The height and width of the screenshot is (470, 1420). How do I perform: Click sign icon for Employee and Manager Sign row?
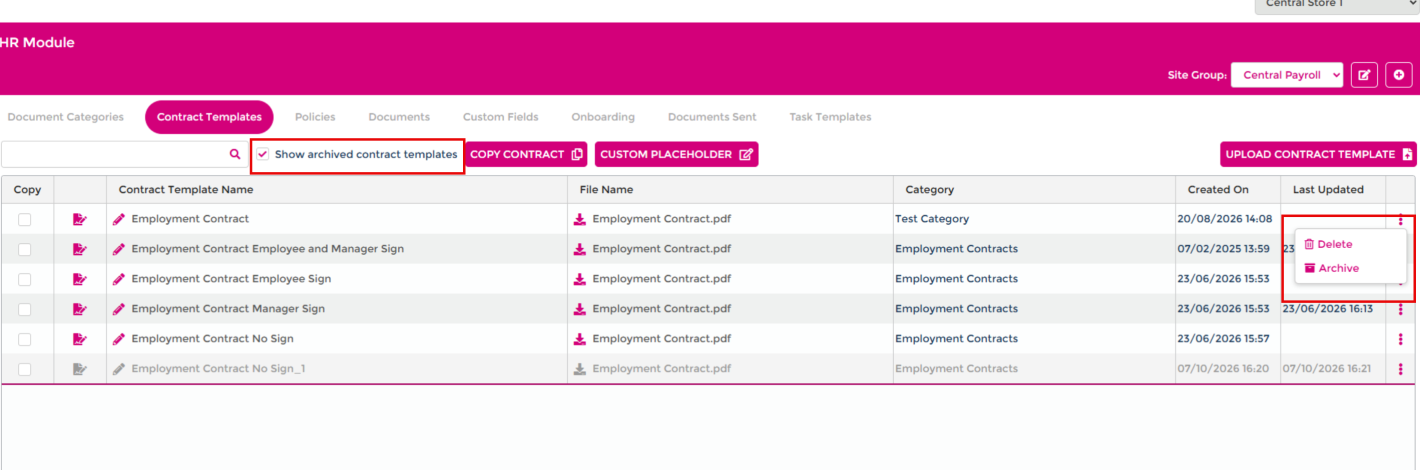pyautogui.click(x=80, y=249)
